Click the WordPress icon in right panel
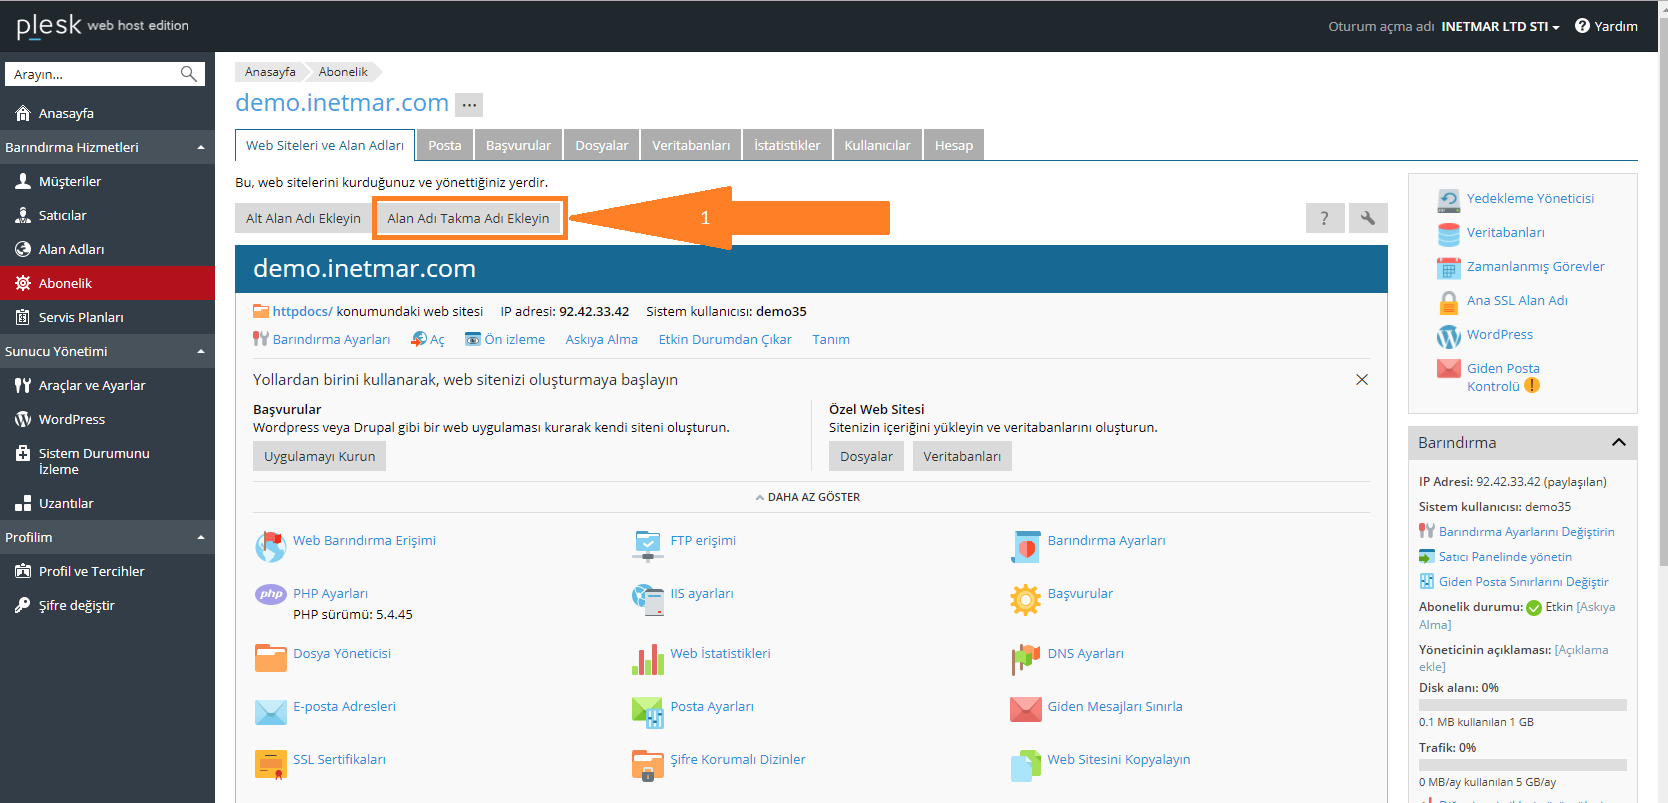 pos(1449,336)
